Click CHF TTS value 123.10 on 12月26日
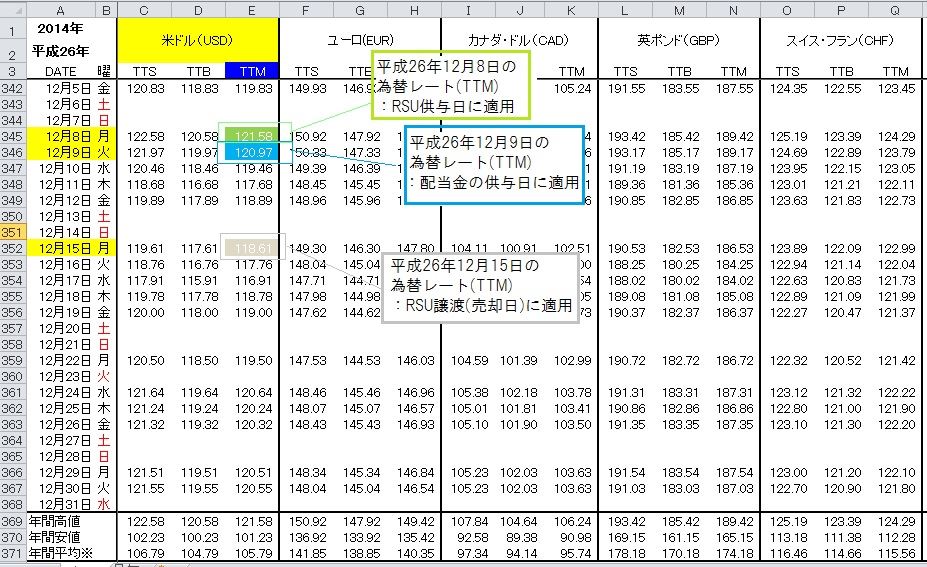This screenshot has height=567, width=927. 788,424
